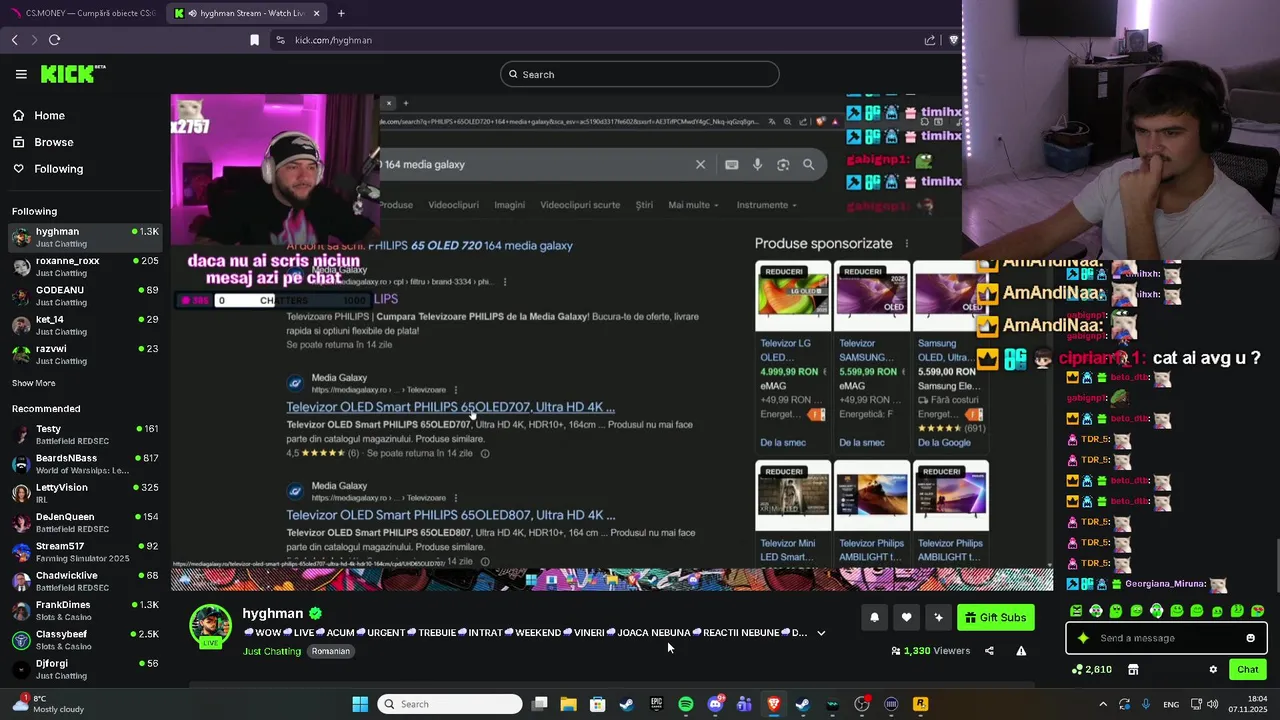This screenshot has height=720, width=1280.
Task: Click the Windows taskbar Search box
Action: click(x=450, y=704)
